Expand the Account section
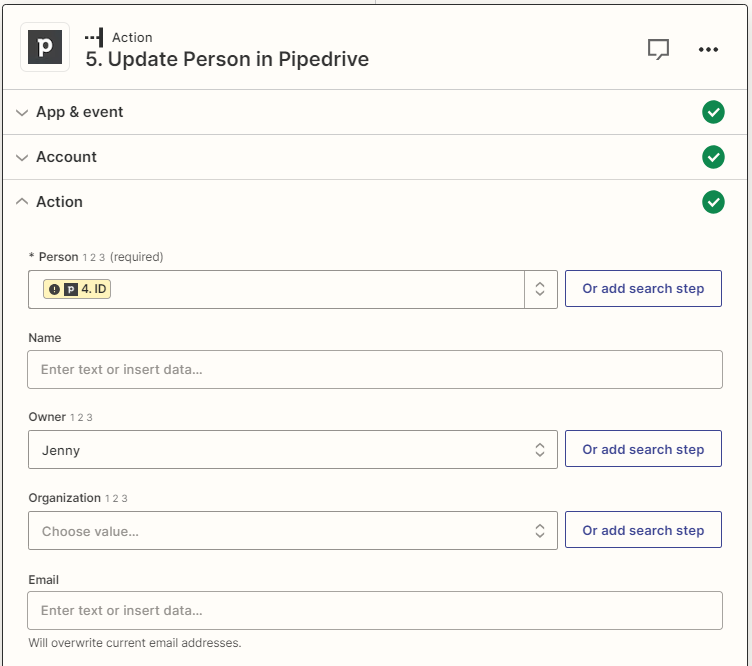 coord(66,157)
